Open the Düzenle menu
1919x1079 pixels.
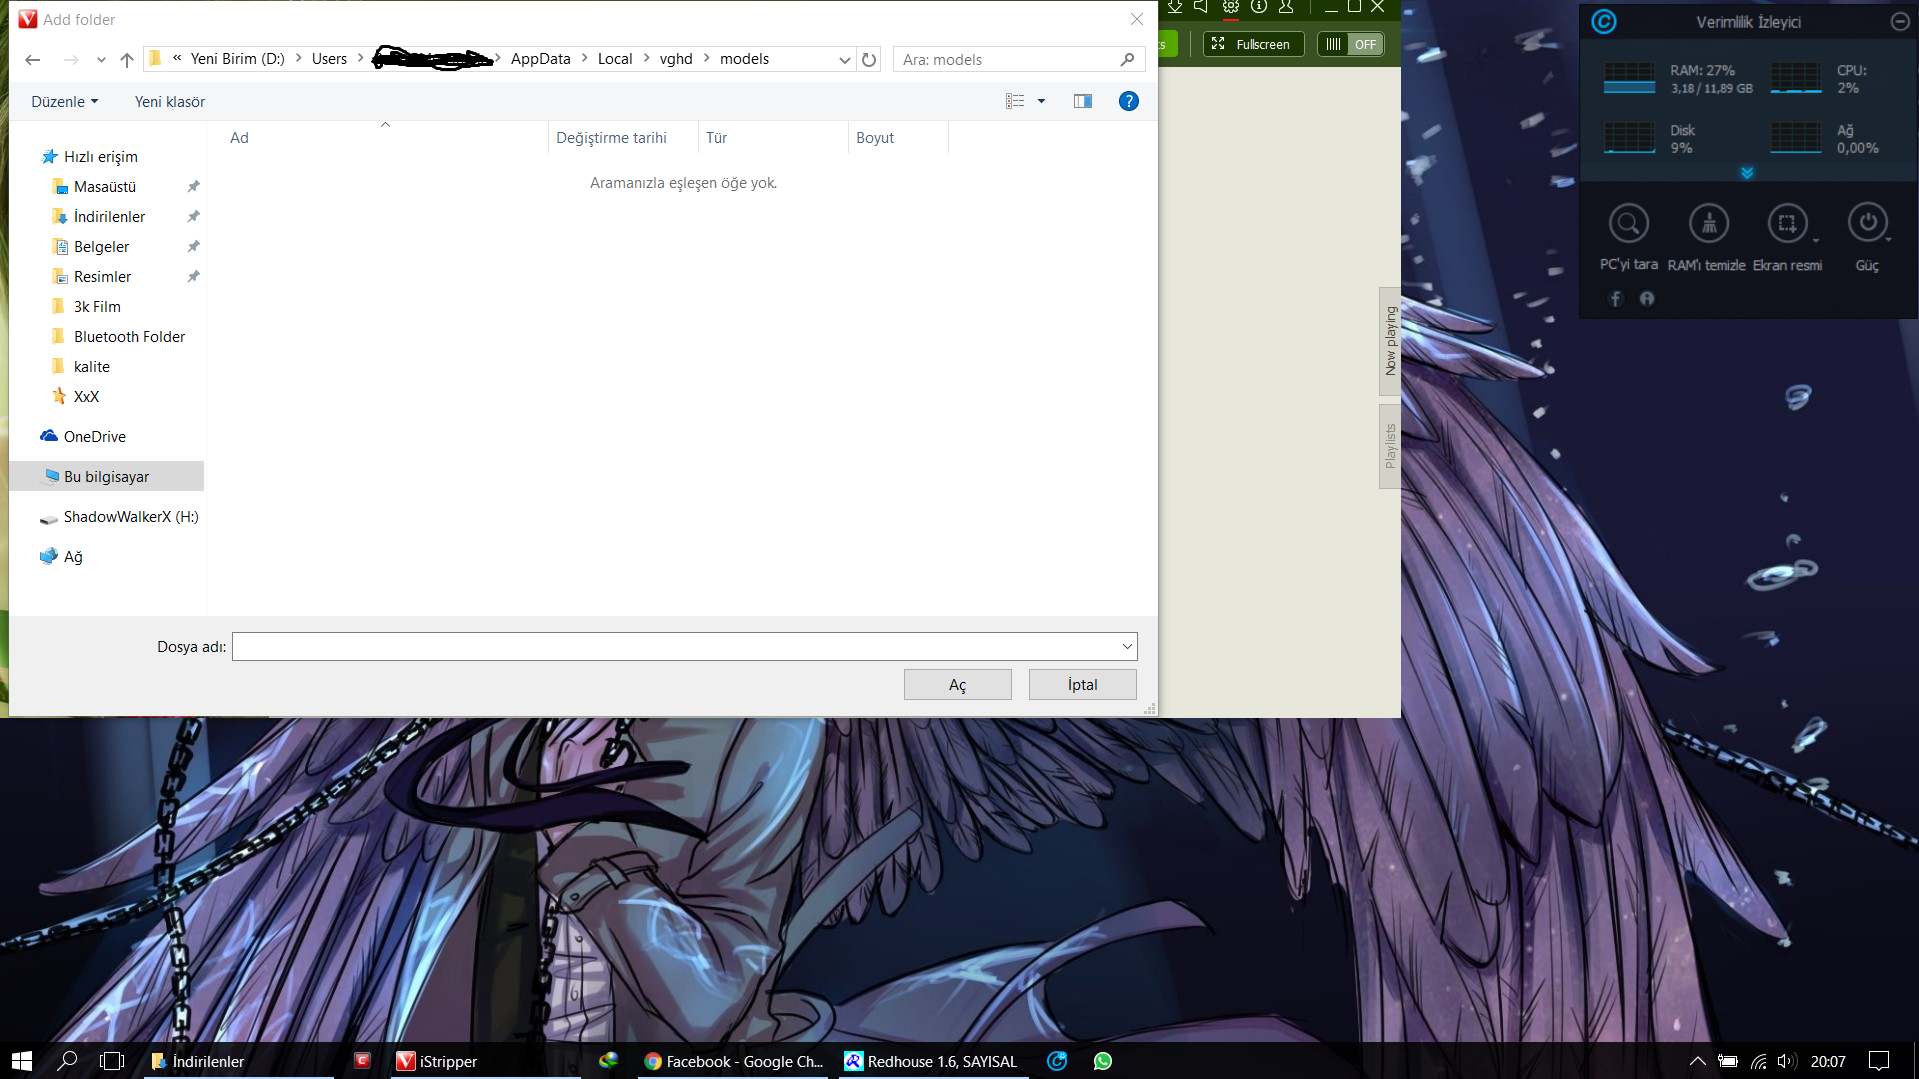tap(65, 102)
